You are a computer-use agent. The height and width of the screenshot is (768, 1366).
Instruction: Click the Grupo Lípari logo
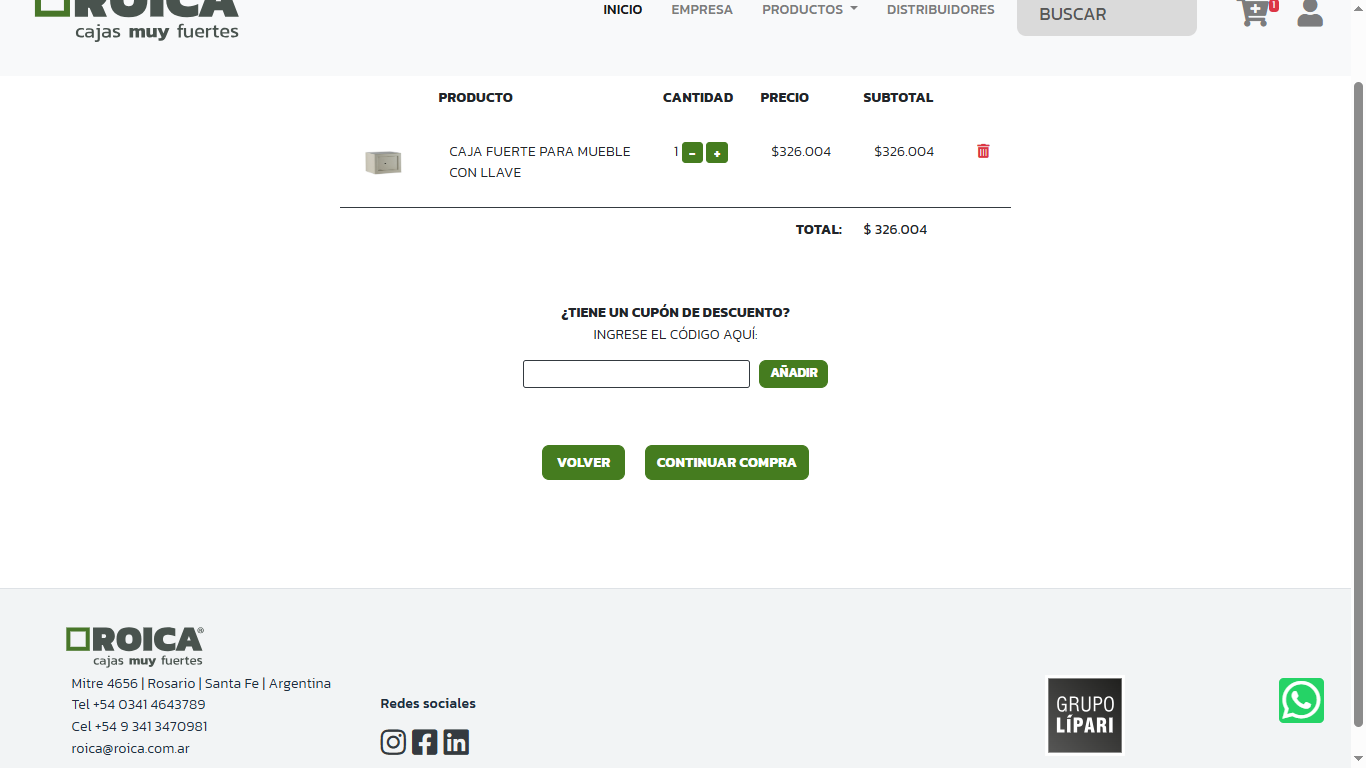tap(1085, 715)
